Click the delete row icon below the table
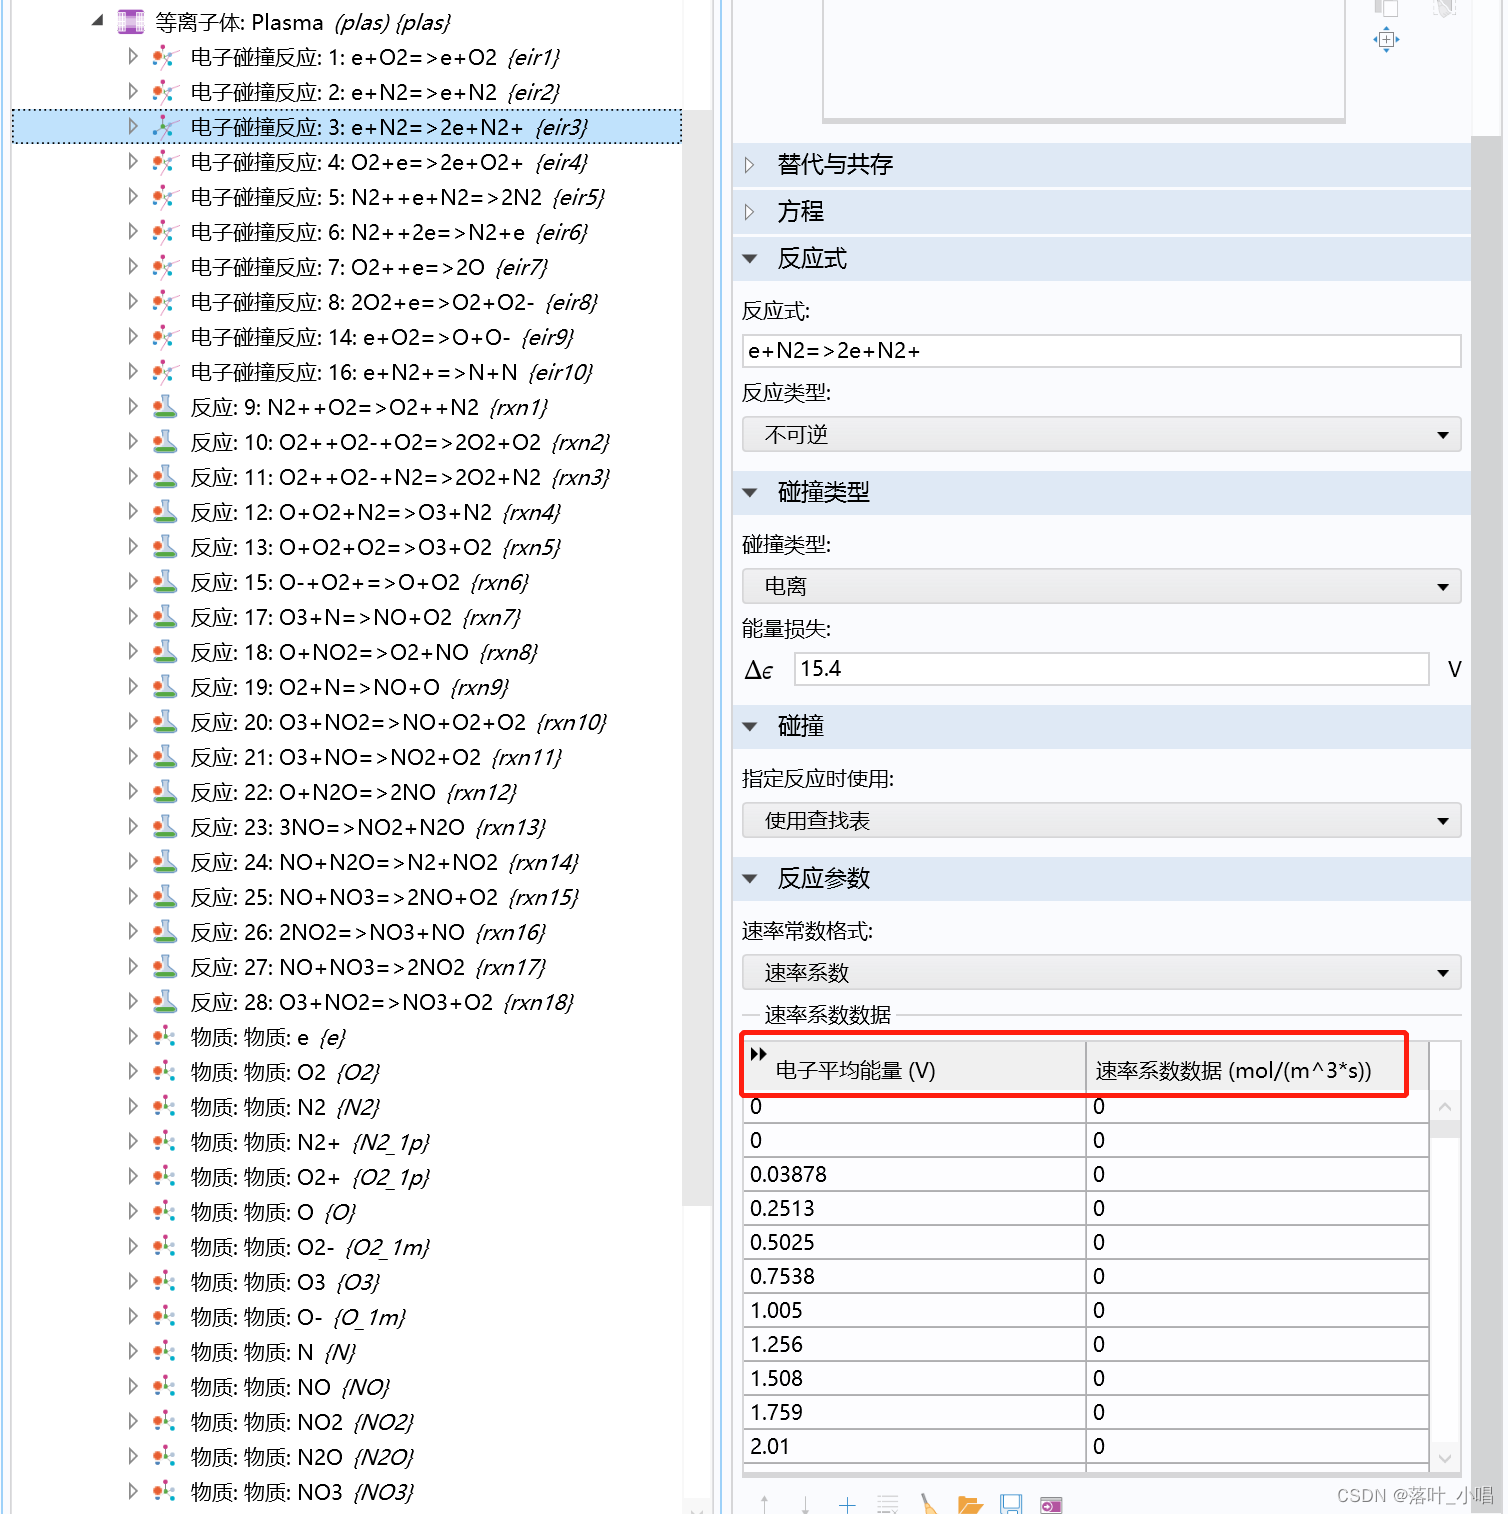This screenshot has width=1508, height=1514. (x=888, y=1504)
